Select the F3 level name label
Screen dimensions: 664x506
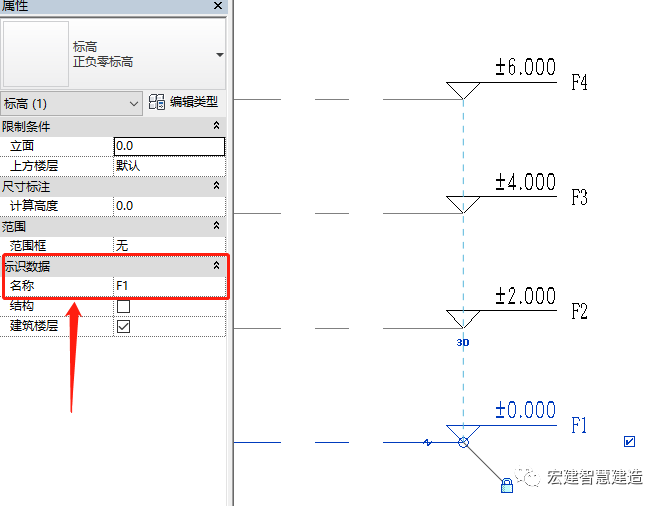[579, 197]
